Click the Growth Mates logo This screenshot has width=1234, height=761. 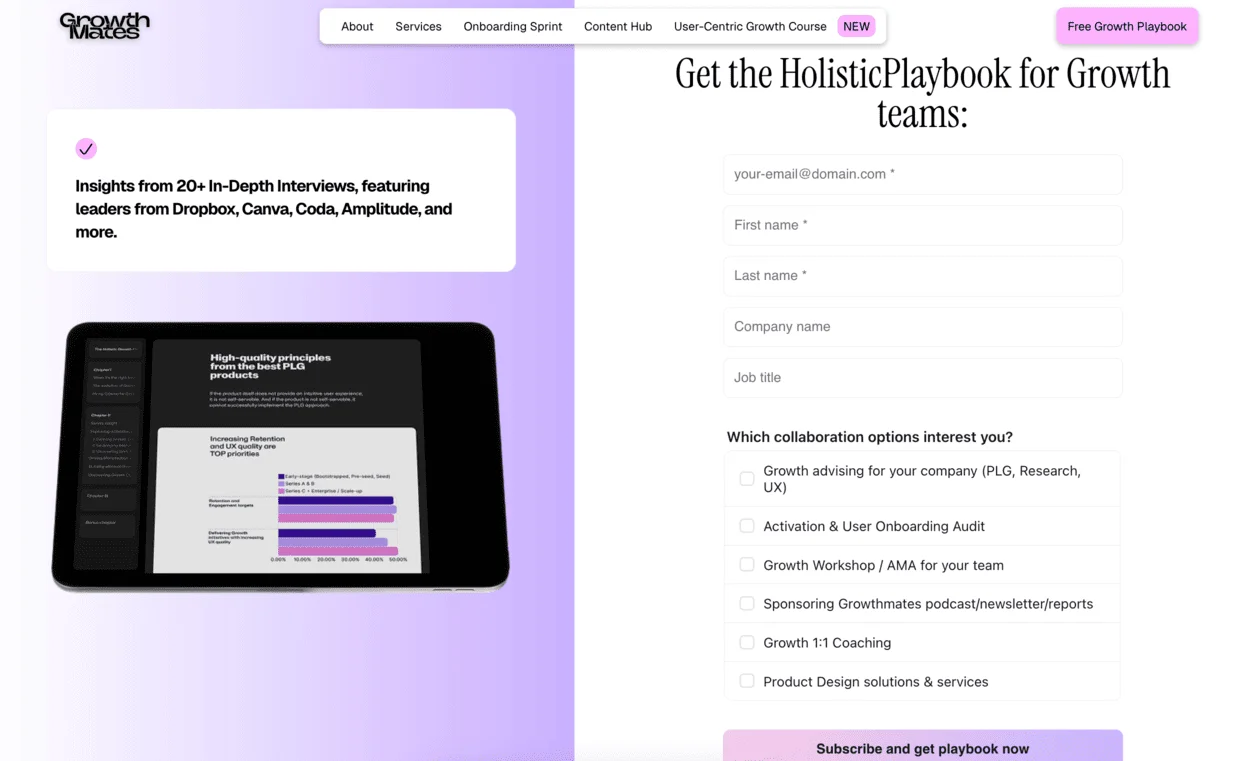point(104,26)
